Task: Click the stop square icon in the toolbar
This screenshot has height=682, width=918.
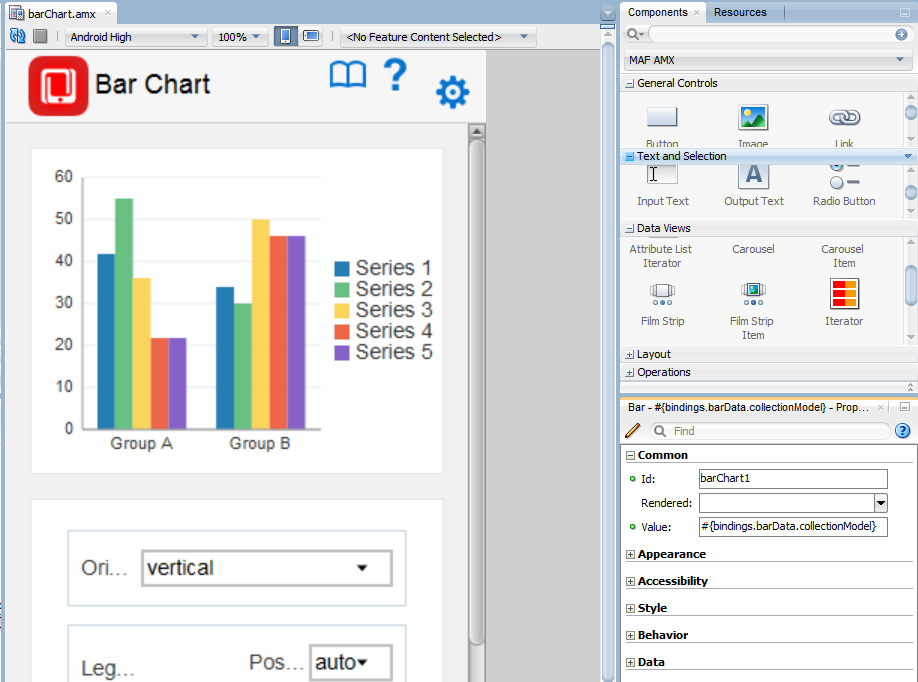Action: click(40, 36)
